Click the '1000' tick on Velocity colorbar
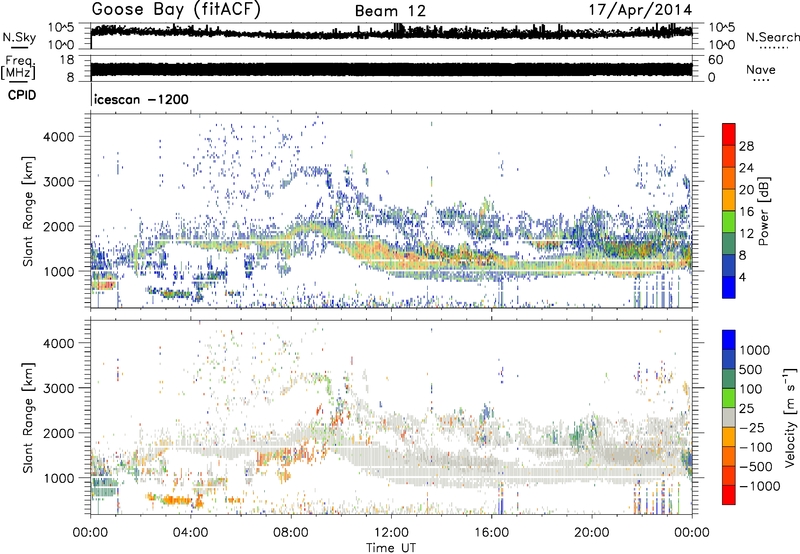800x554 pixels. click(x=755, y=350)
